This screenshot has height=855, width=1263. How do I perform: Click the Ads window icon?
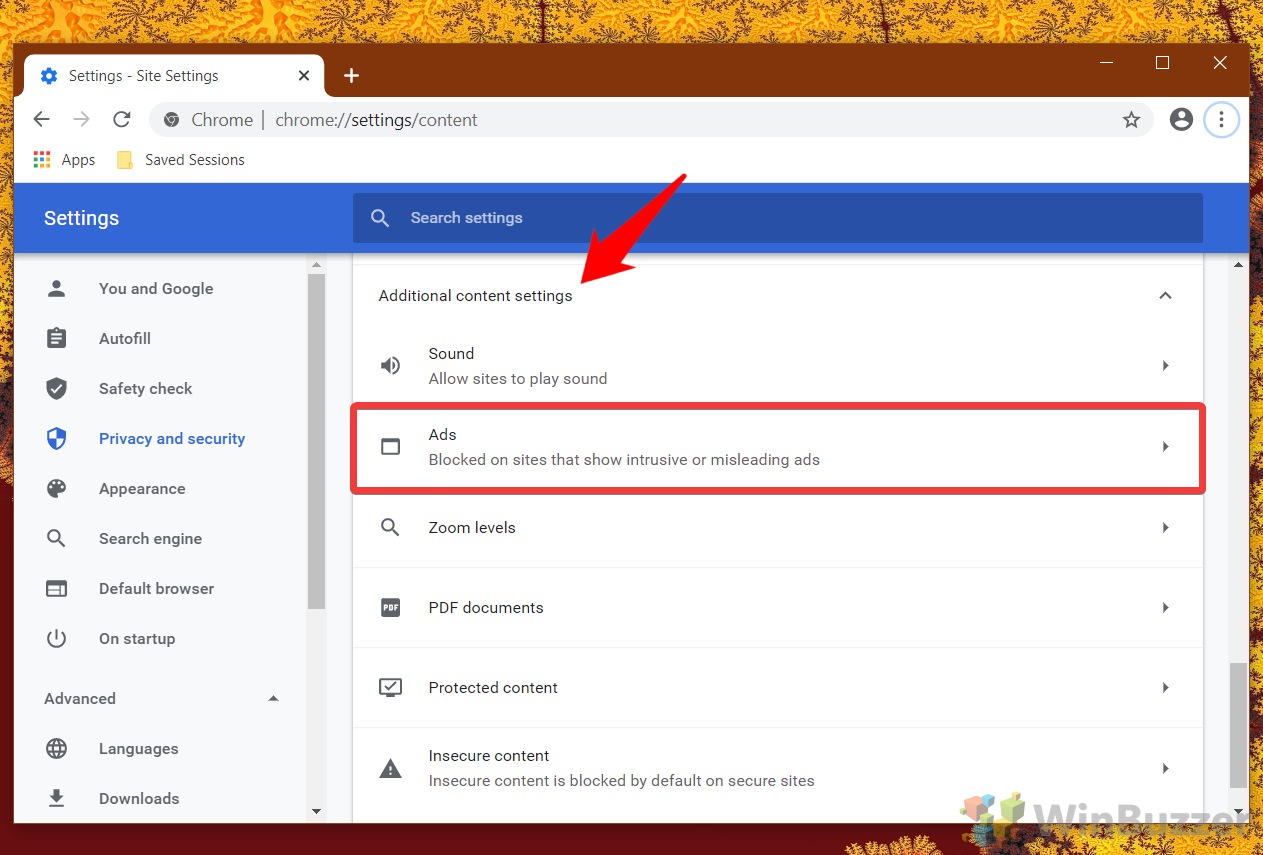[391, 447]
